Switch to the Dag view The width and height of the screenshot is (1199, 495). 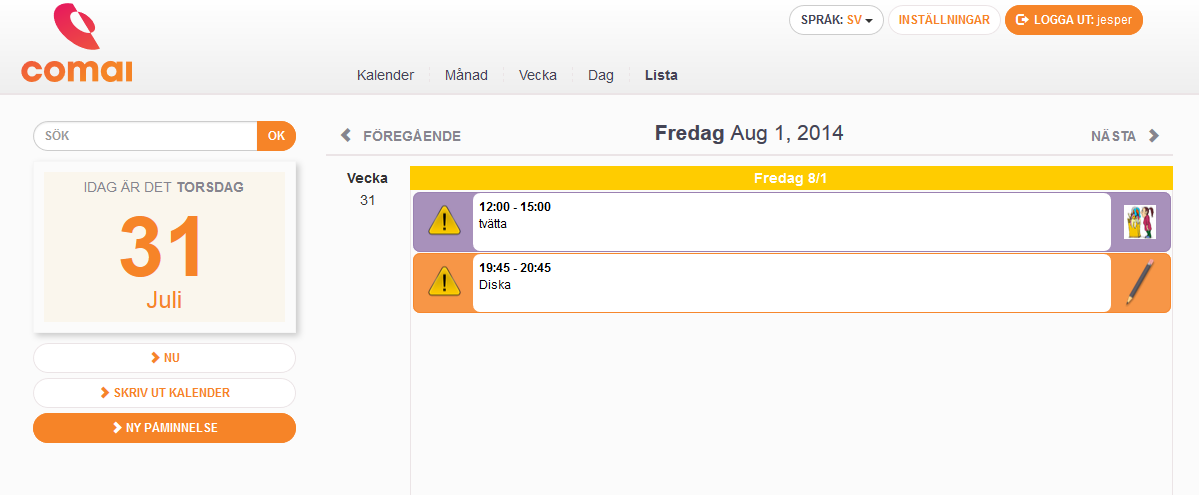pos(601,75)
